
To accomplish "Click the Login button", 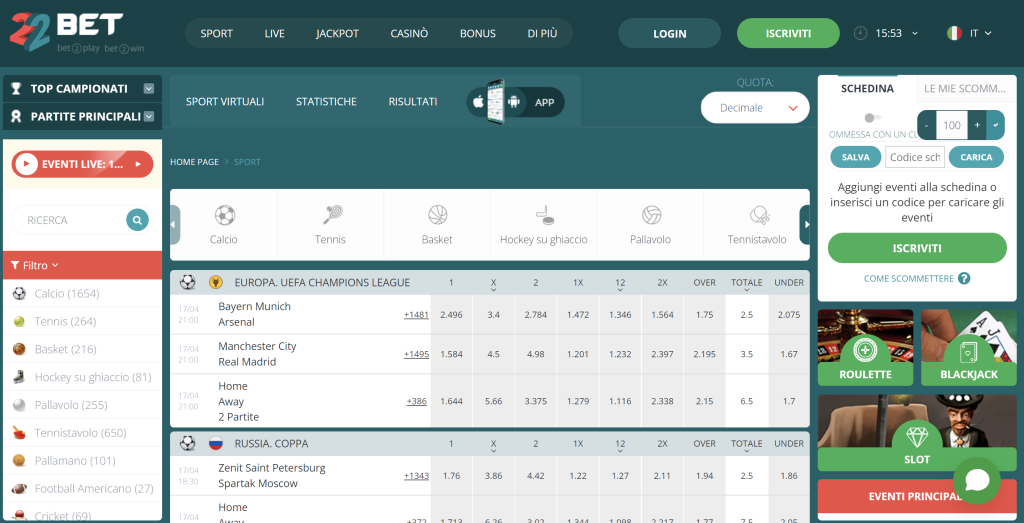I will [x=669, y=33].
